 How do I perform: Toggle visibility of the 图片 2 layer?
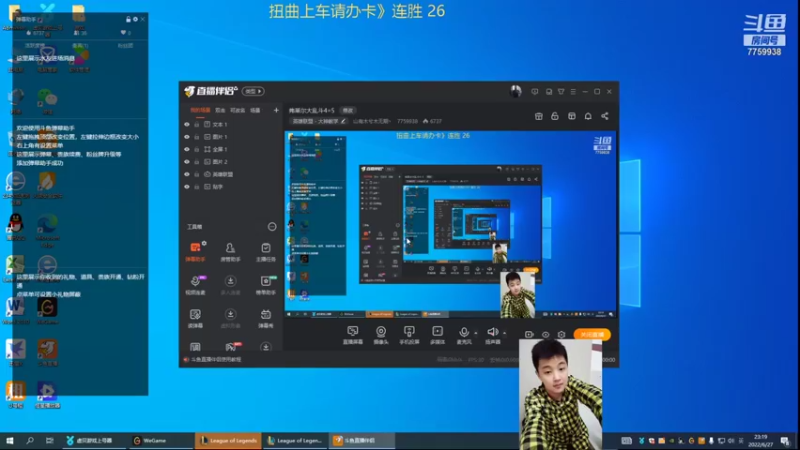[x=187, y=162]
